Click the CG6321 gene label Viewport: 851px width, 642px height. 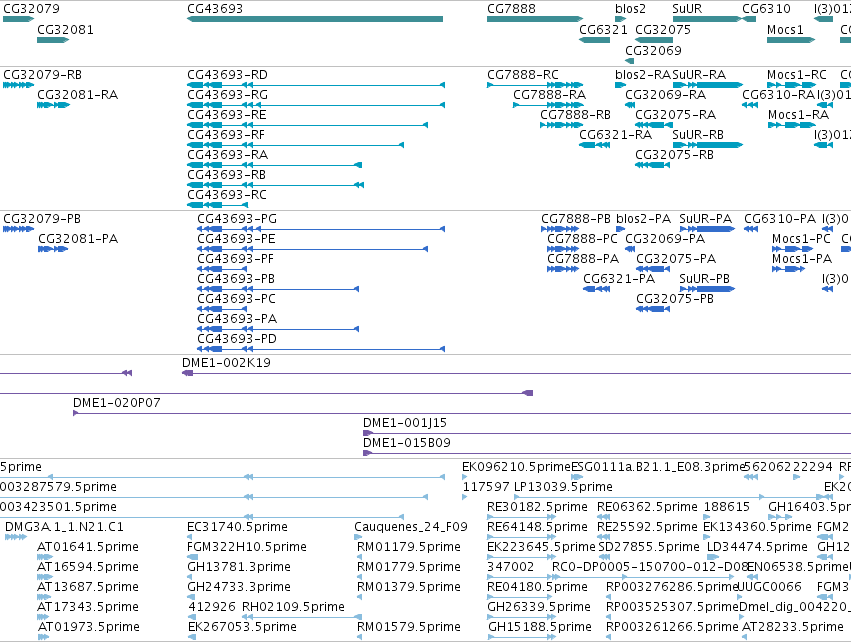coord(603,29)
